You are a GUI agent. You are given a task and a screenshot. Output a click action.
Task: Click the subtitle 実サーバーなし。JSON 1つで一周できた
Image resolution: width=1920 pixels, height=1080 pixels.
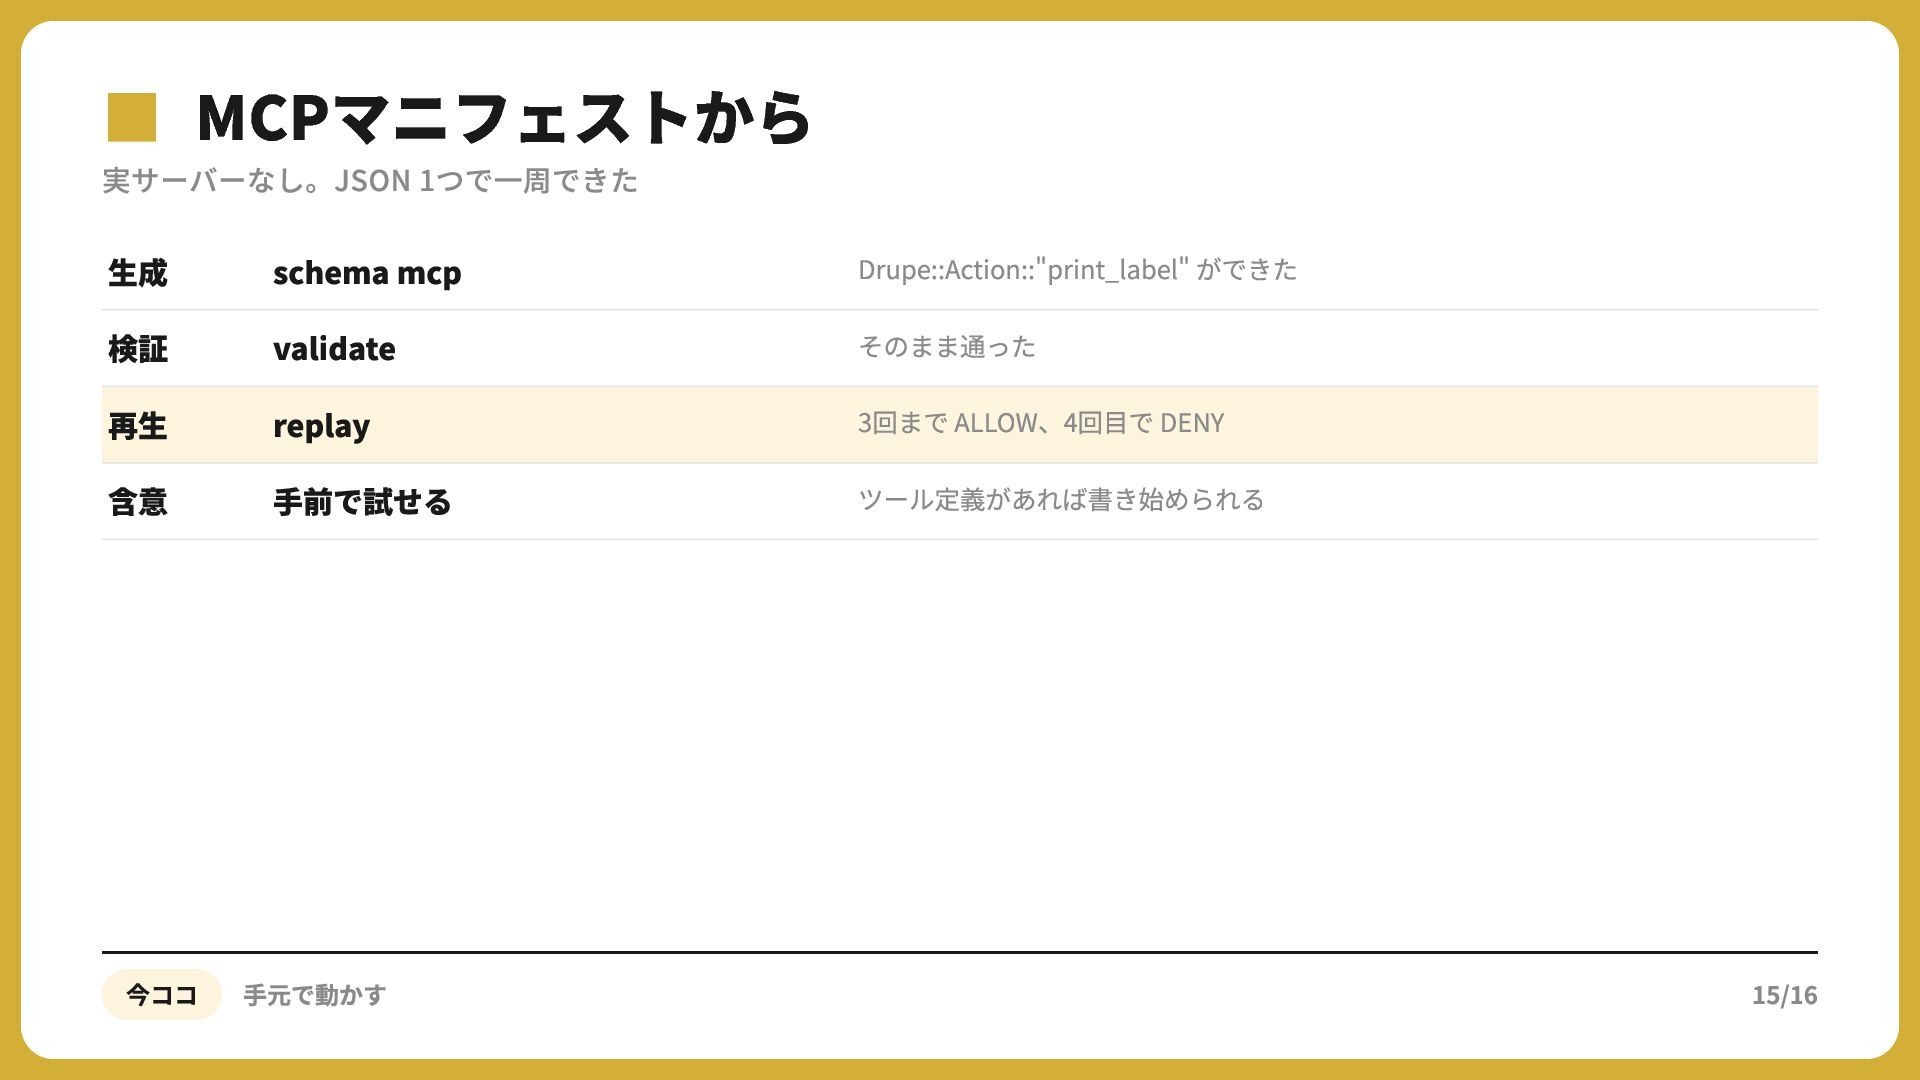tap(370, 181)
